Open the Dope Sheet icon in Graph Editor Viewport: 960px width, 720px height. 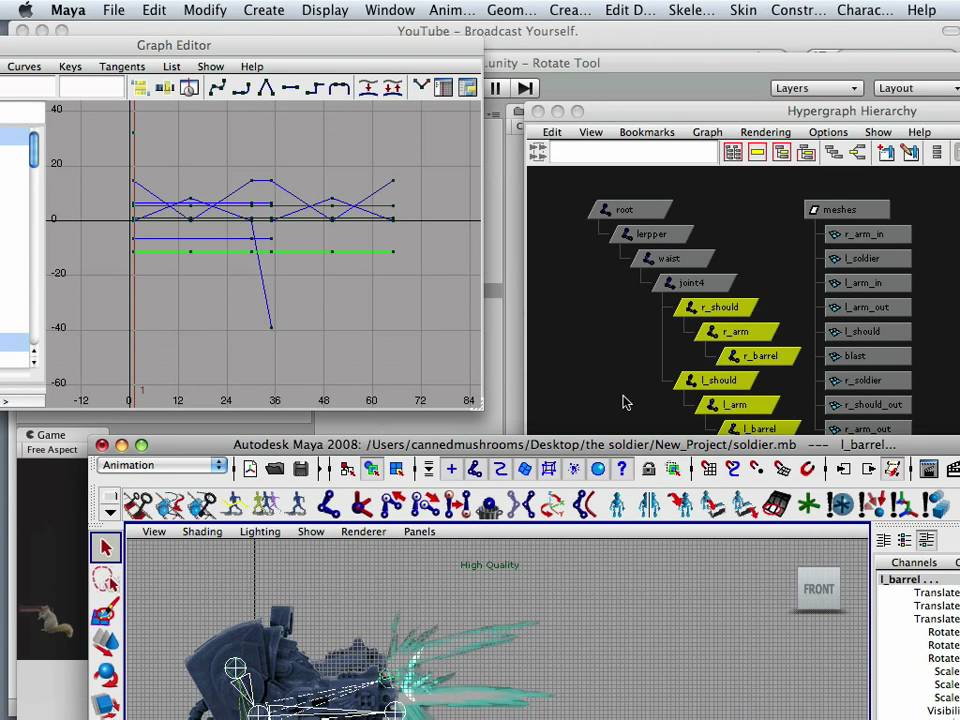click(x=443, y=88)
